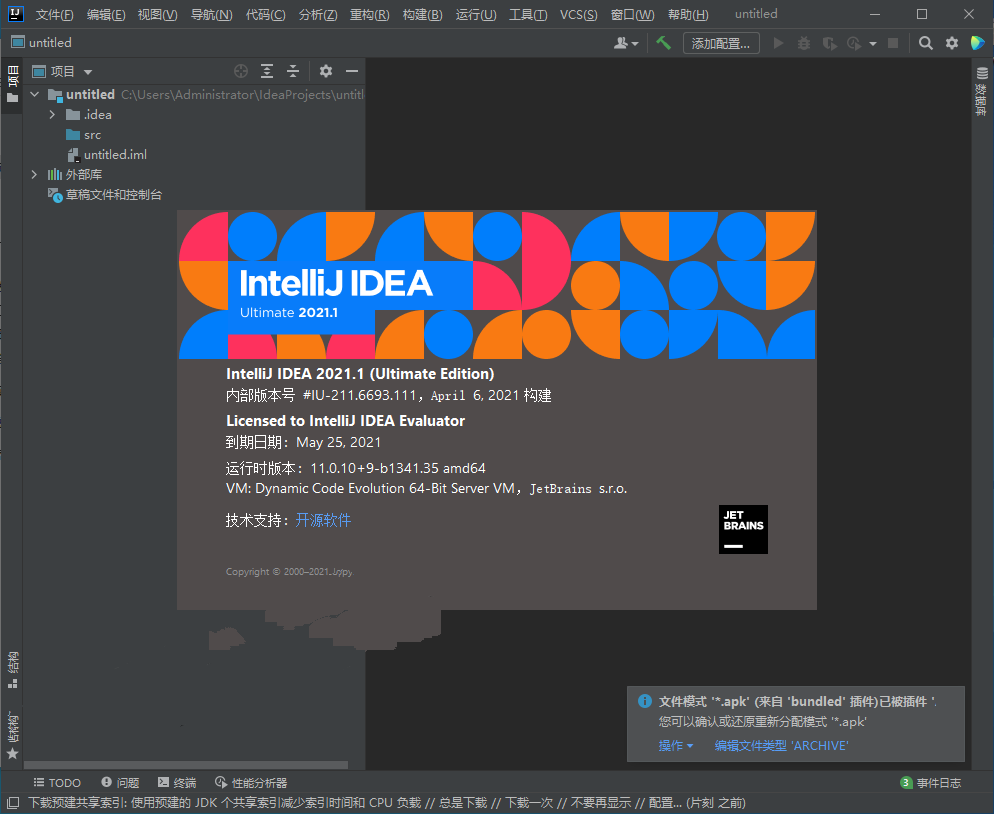Open the 项目 view selector dropdown
Screen dimensions: 994x814
tap(63, 72)
